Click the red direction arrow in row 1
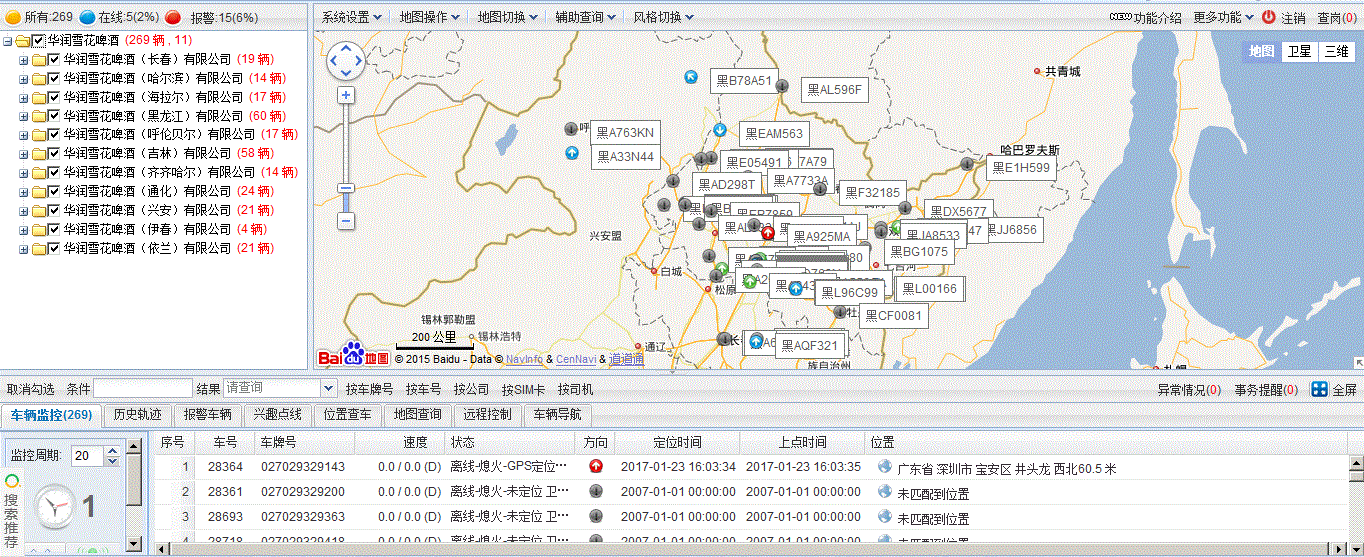 tap(596, 466)
